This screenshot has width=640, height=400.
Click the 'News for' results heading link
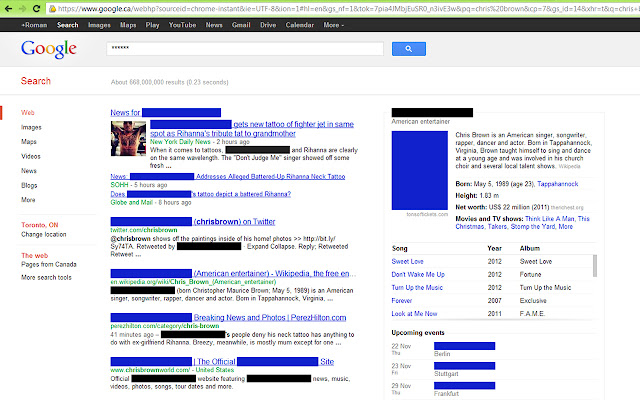click(165, 113)
